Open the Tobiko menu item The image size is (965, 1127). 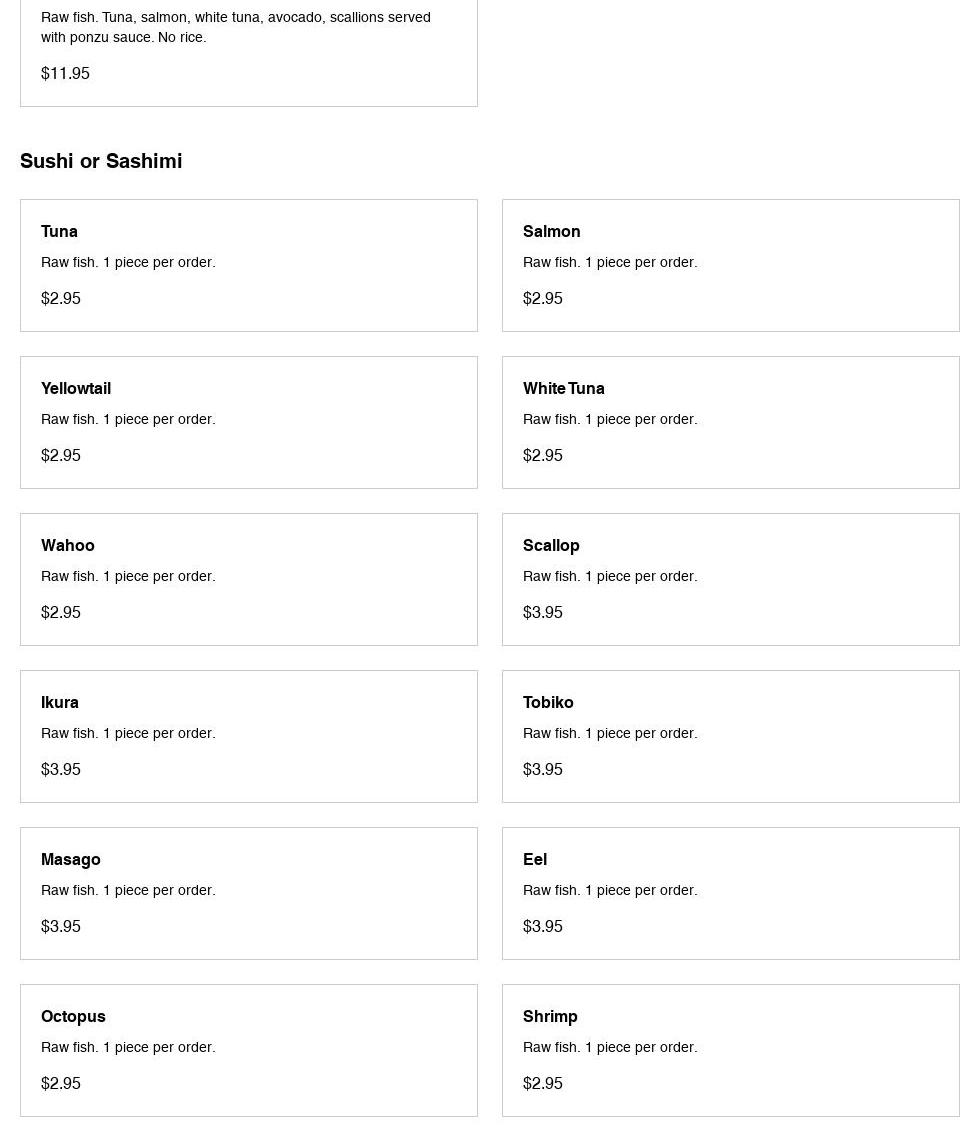[x=730, y=736]
